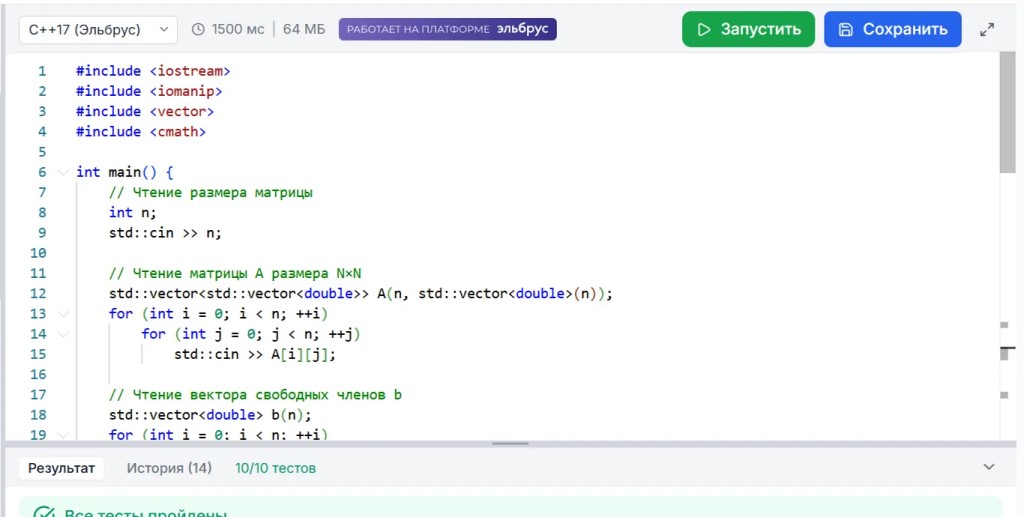This screenshot has width=1024, height=517.
Task: Open the История (14) tab
Action: (x=169, y=468)
